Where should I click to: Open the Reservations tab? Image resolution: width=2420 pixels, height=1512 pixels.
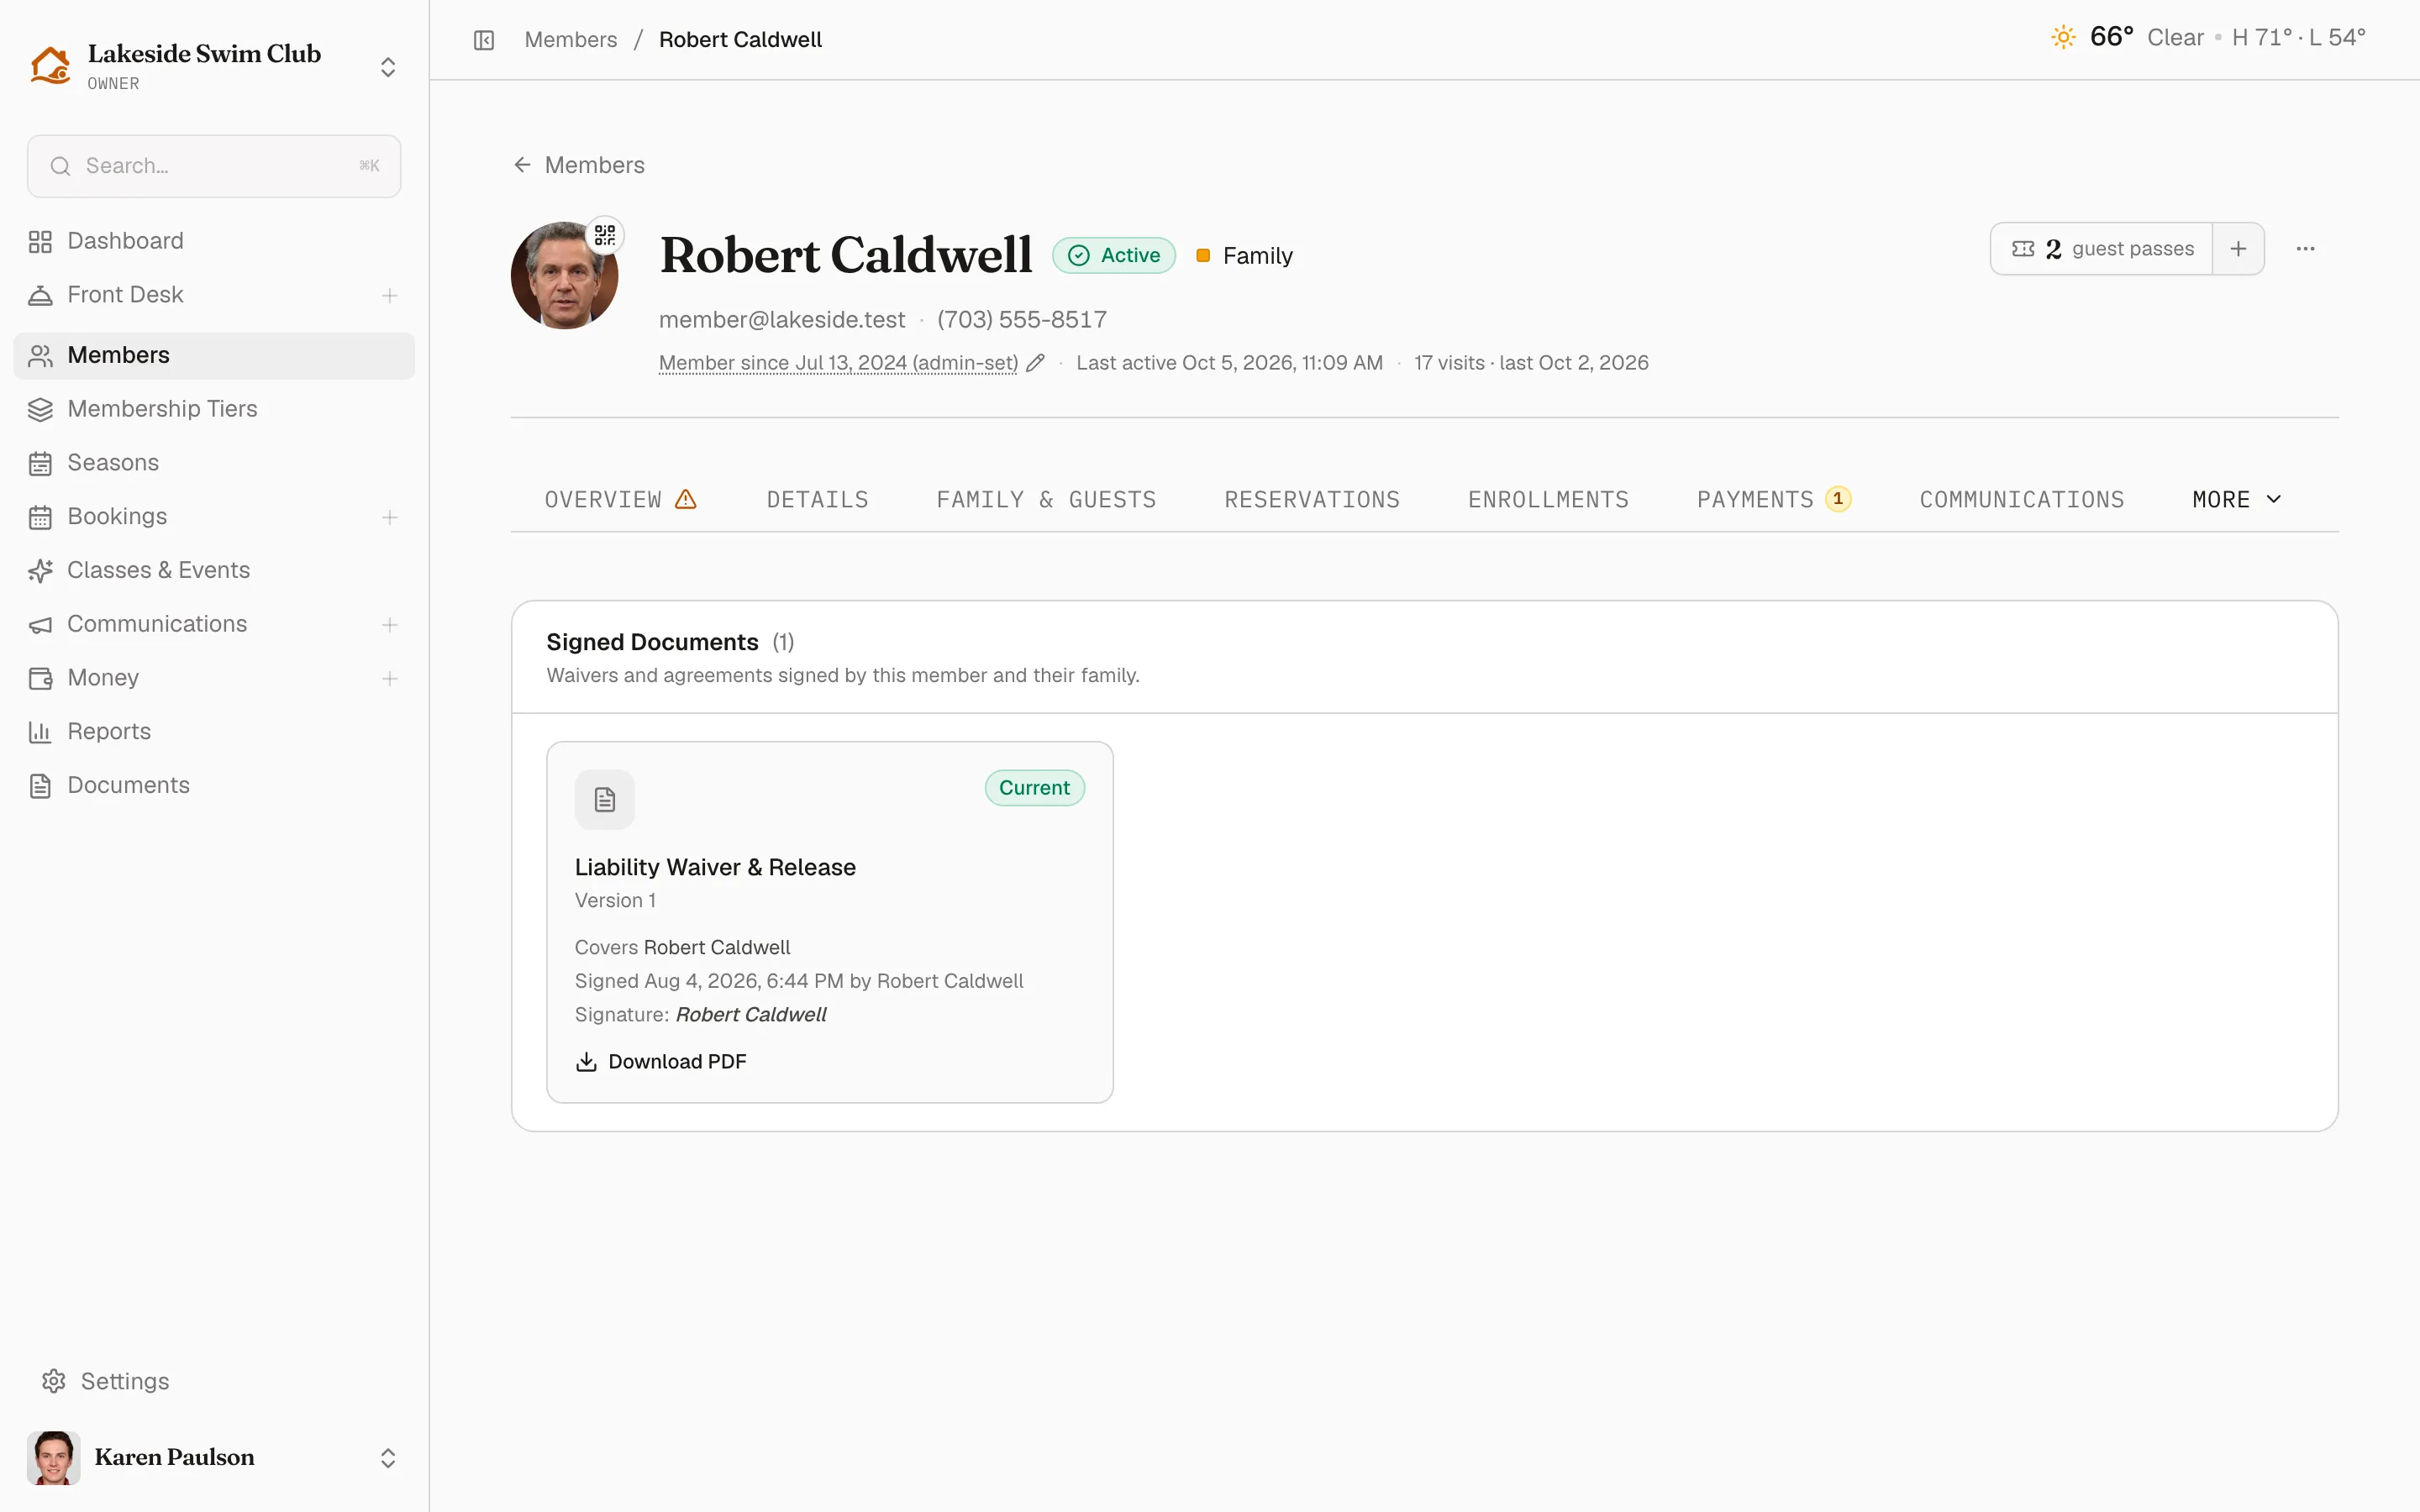tap(1312, 500)
